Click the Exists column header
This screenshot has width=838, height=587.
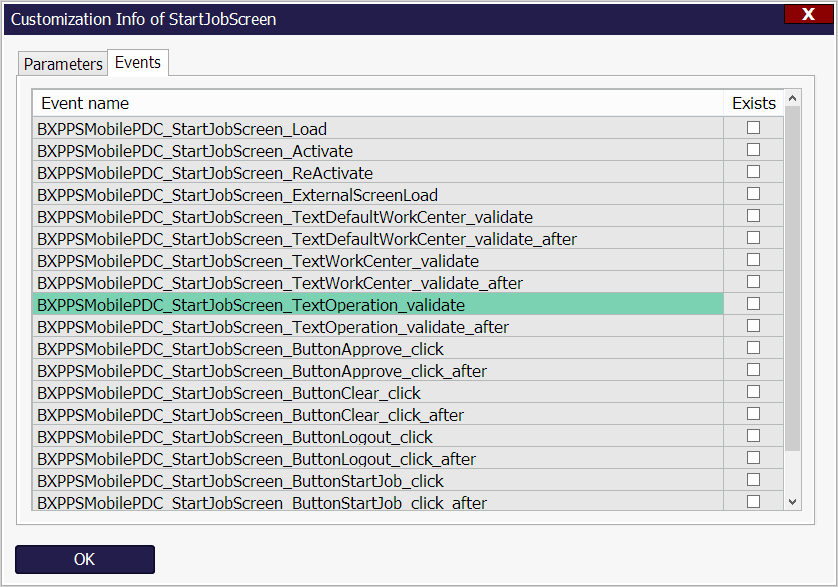tap(753, 103)
